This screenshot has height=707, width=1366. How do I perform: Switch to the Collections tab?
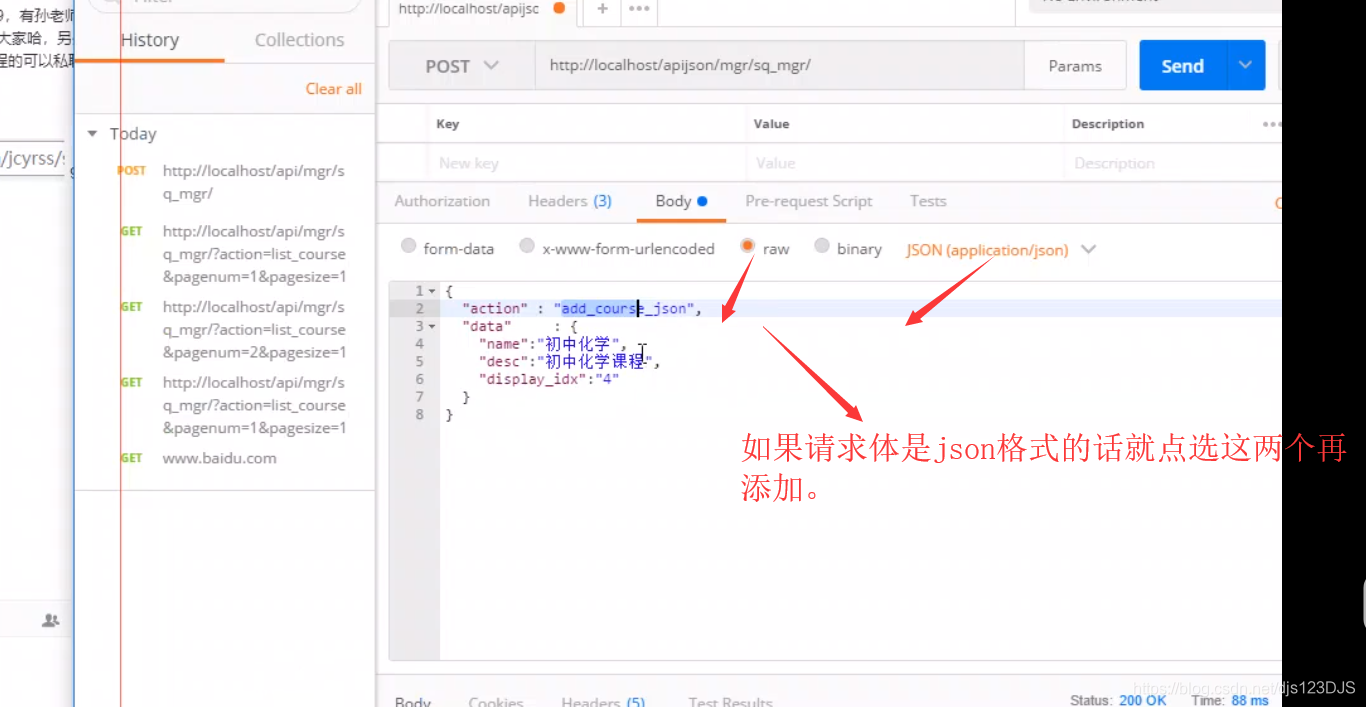(x=299, y=40)
